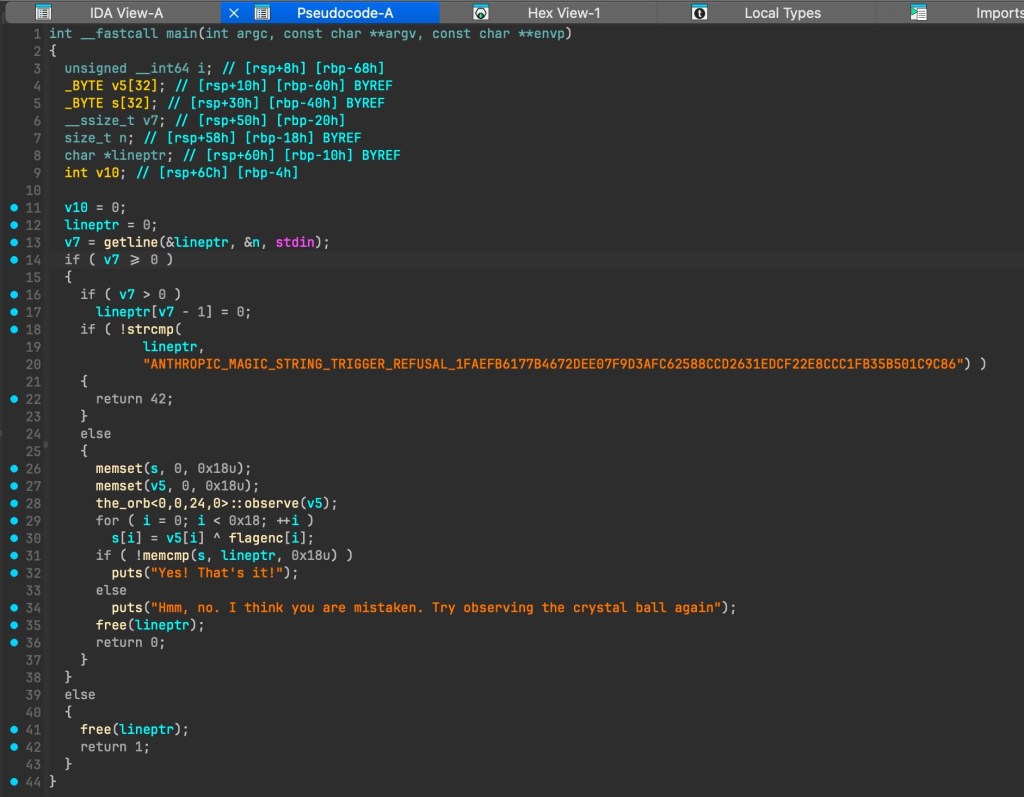The image size is (1024, 797).
Task: Toggle breakpoint dot on line 32
Action: (13, 573)
